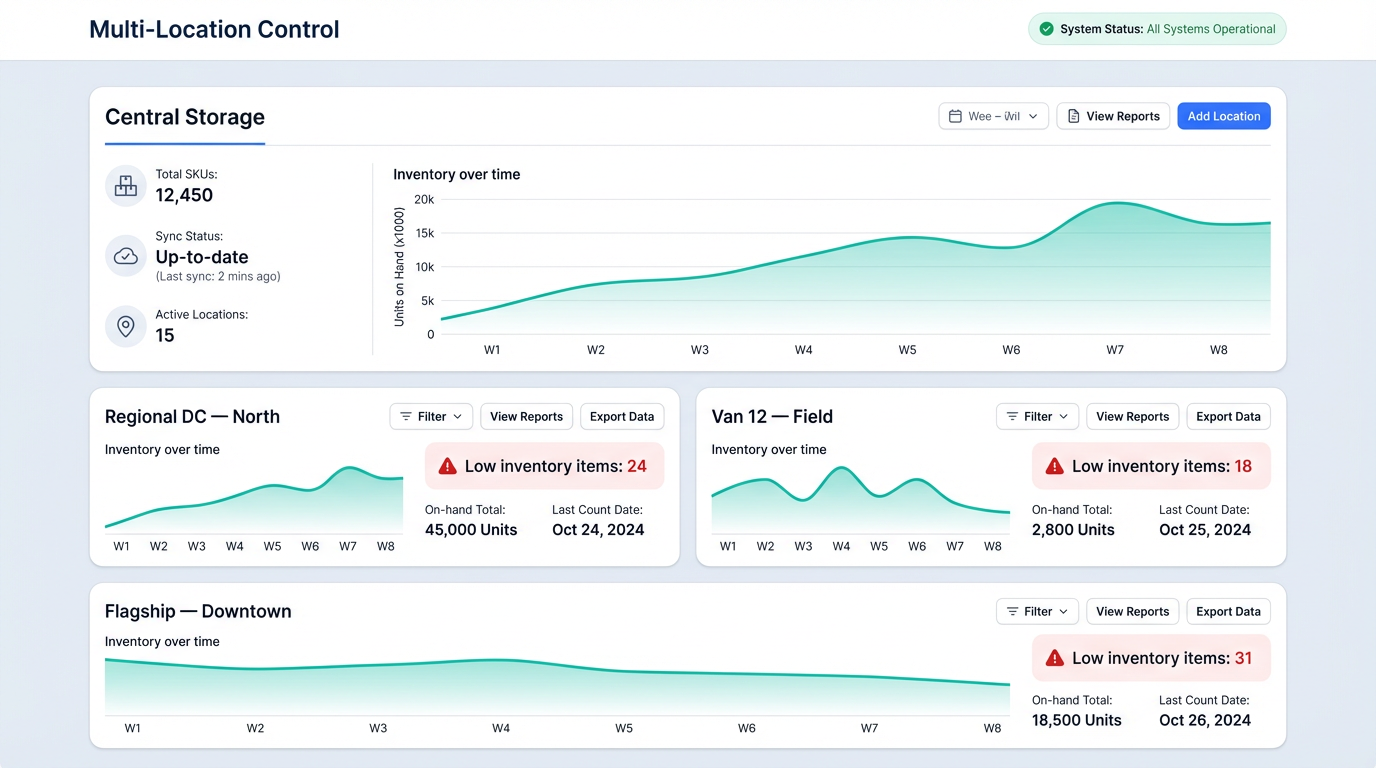Expand the Filter dropdown for Van 12 Field
The image size is (1376, 768).
(x=1037, y=416)
